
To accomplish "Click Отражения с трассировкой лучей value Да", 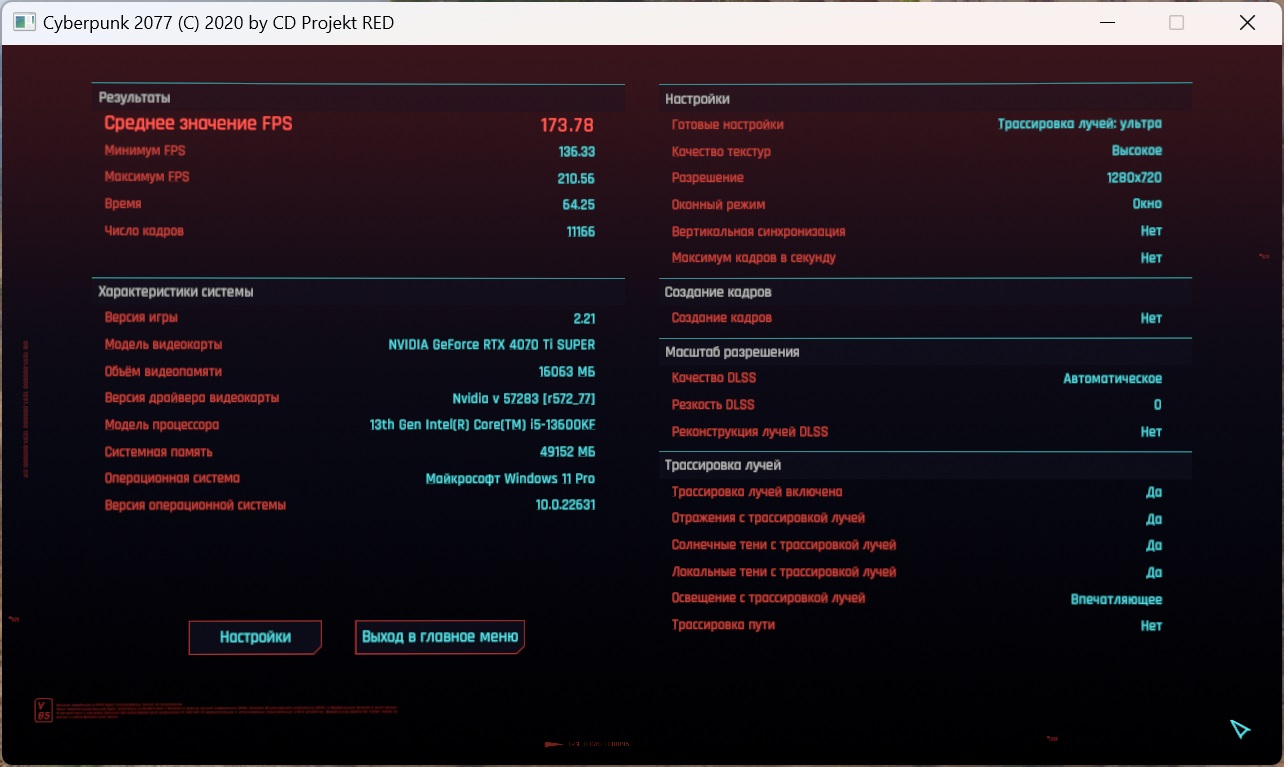I will tap(1154, 519).
